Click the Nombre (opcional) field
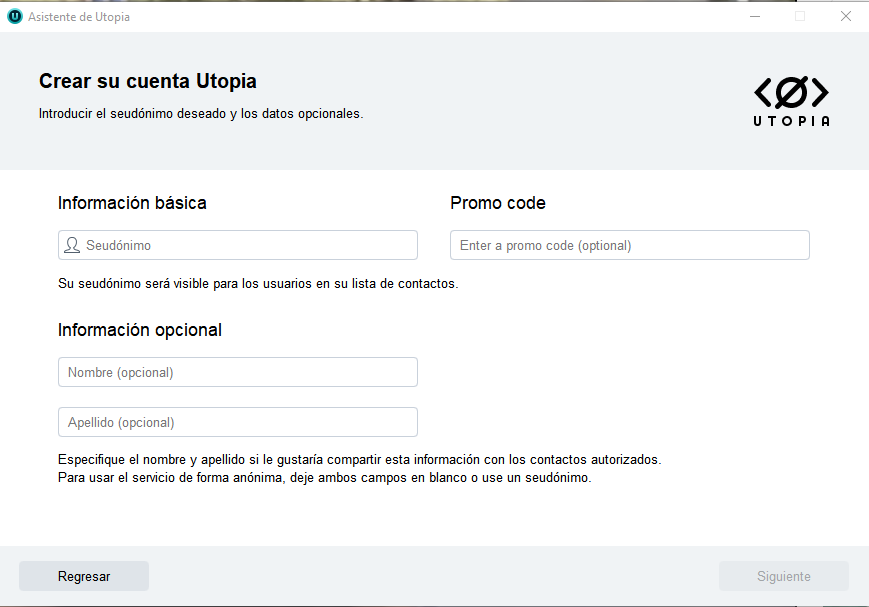The width and height of the screenshot is (869, 607). tap(238, 372)
